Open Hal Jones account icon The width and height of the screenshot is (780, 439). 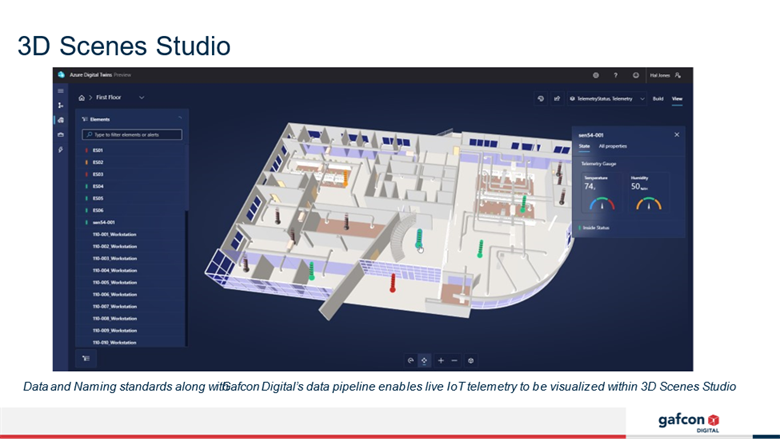[x=678, y=75]
